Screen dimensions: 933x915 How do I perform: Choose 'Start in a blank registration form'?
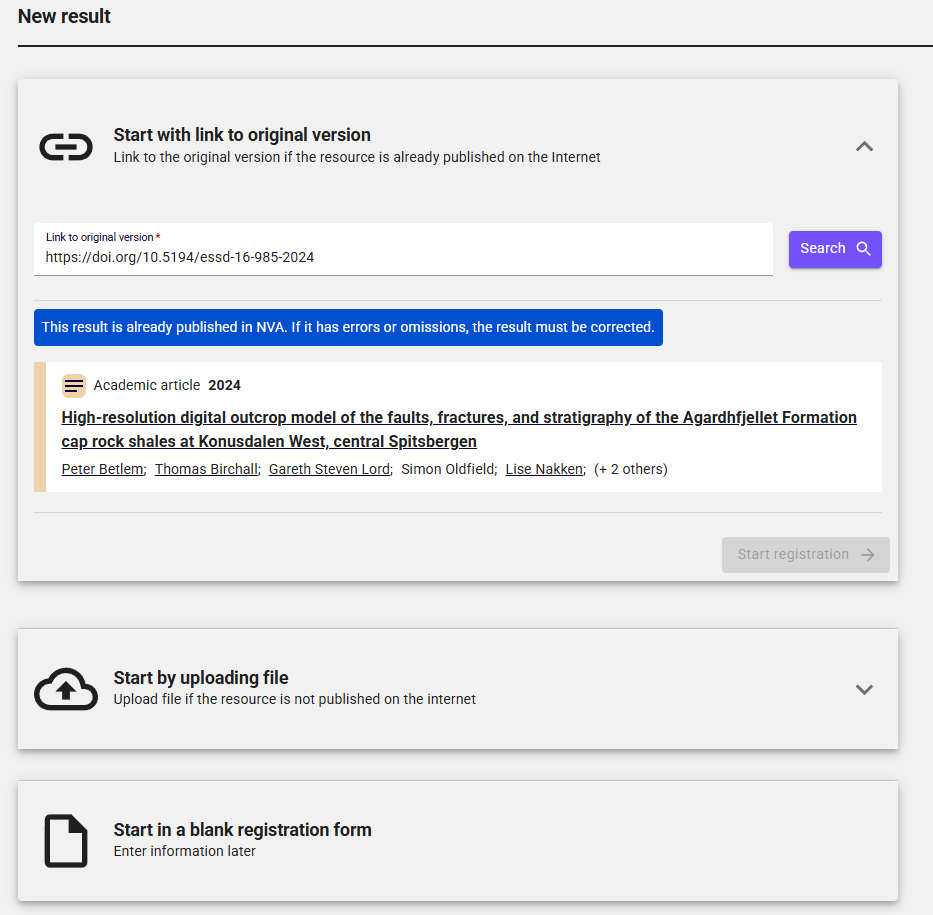click(242, 829)
